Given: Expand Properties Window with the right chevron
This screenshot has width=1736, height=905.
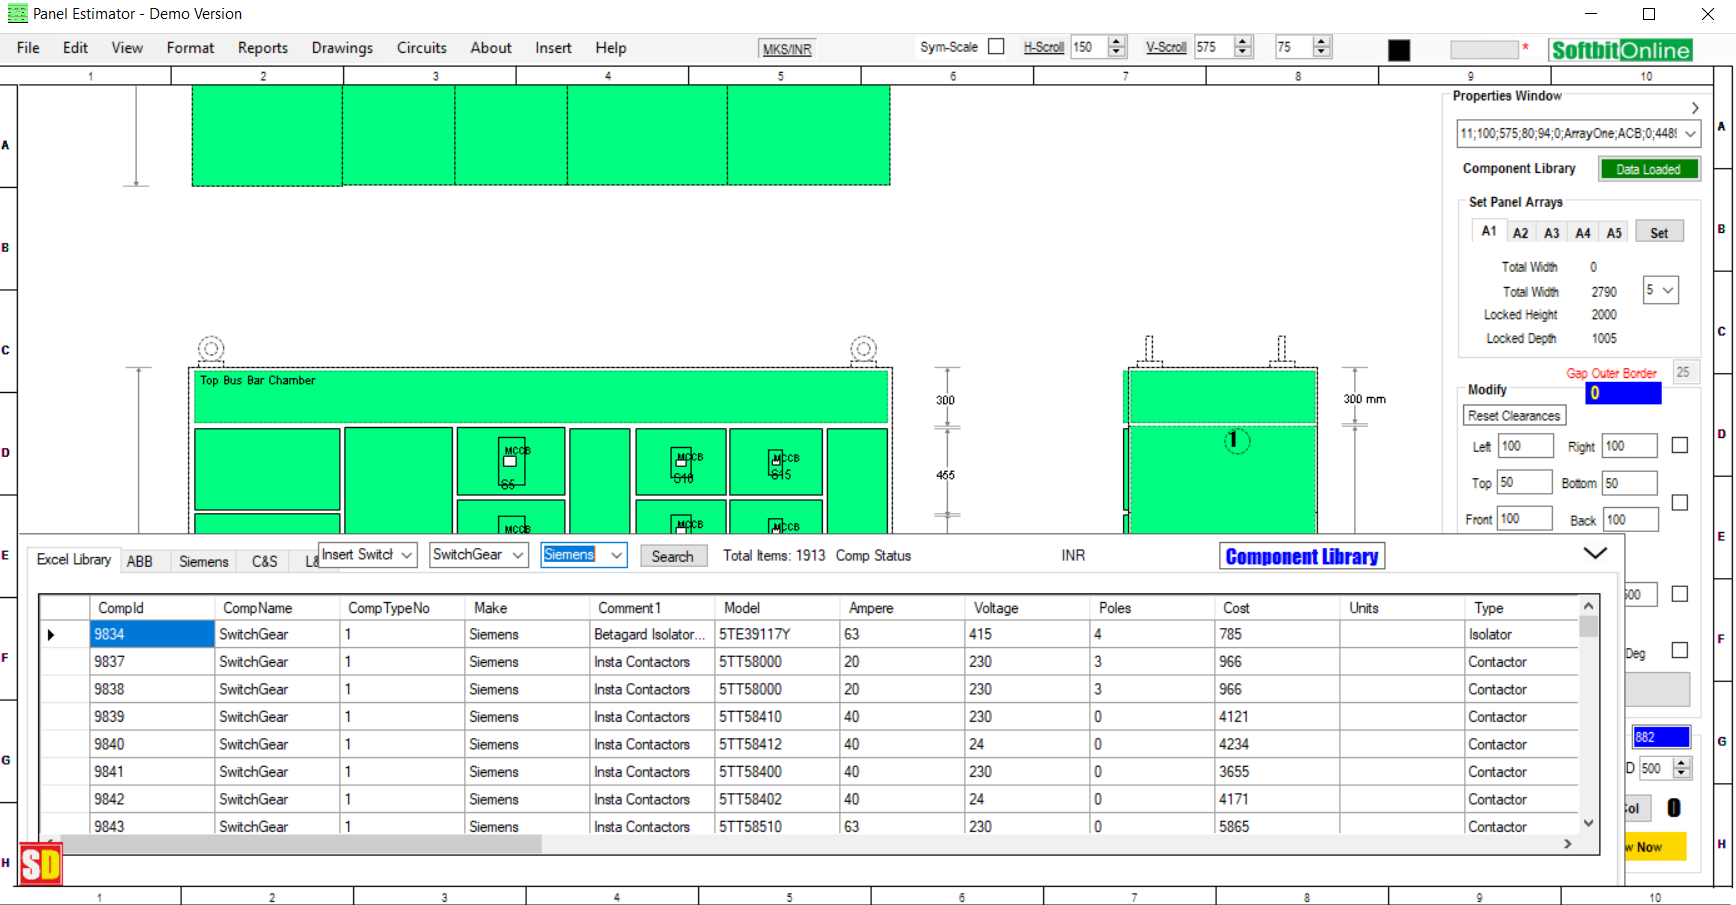Looking at the screenshot, I should coord(1695,108).
